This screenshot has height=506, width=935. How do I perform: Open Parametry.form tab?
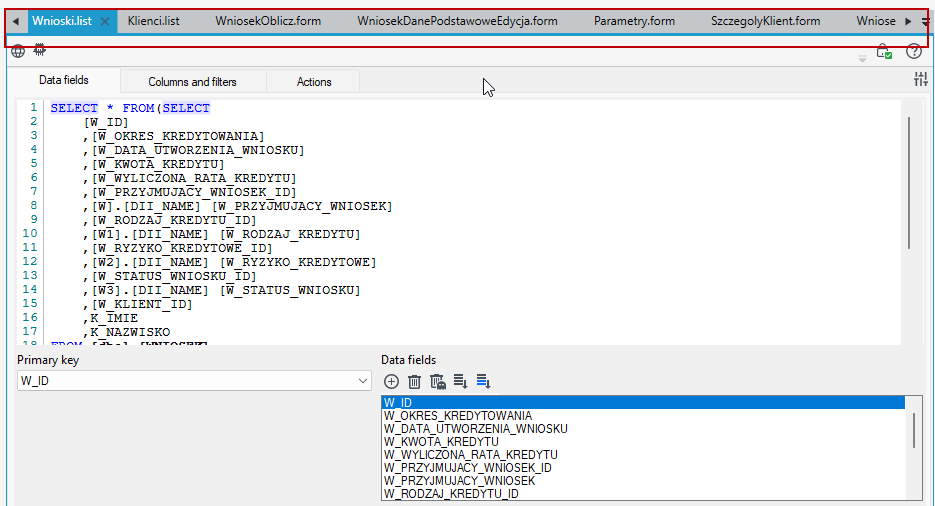pos(634,21)
